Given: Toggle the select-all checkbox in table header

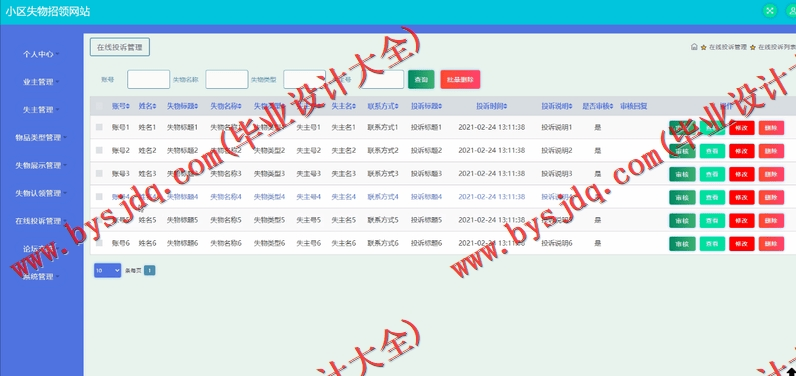Looking at the screenshot, I should (x=99, y=107).
